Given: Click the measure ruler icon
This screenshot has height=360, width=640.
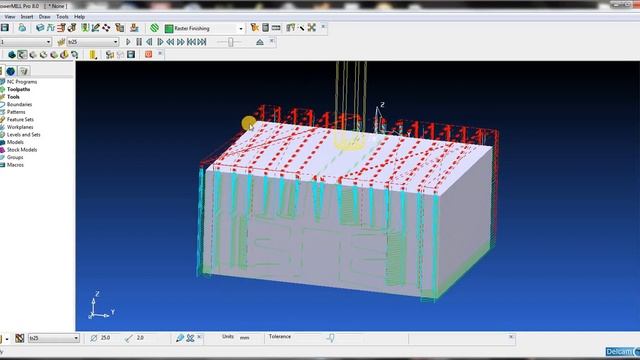Looking at the screenshot, I should [276, 27].
